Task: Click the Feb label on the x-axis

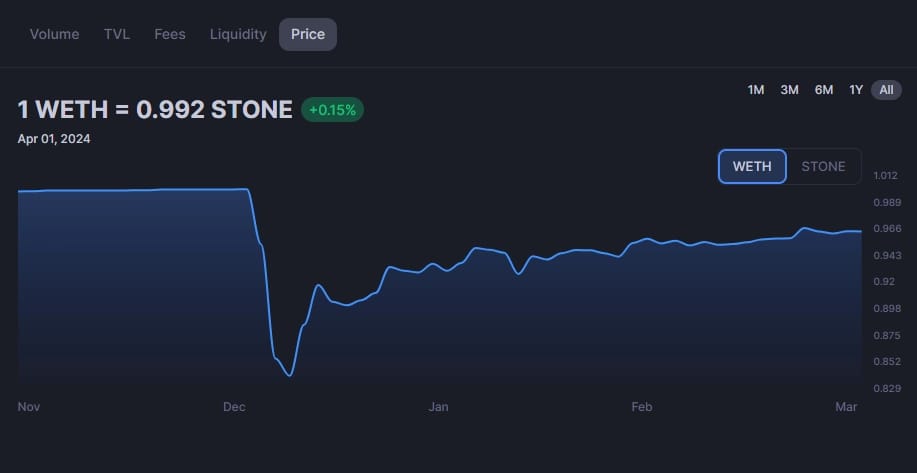Action: point(642,407)
